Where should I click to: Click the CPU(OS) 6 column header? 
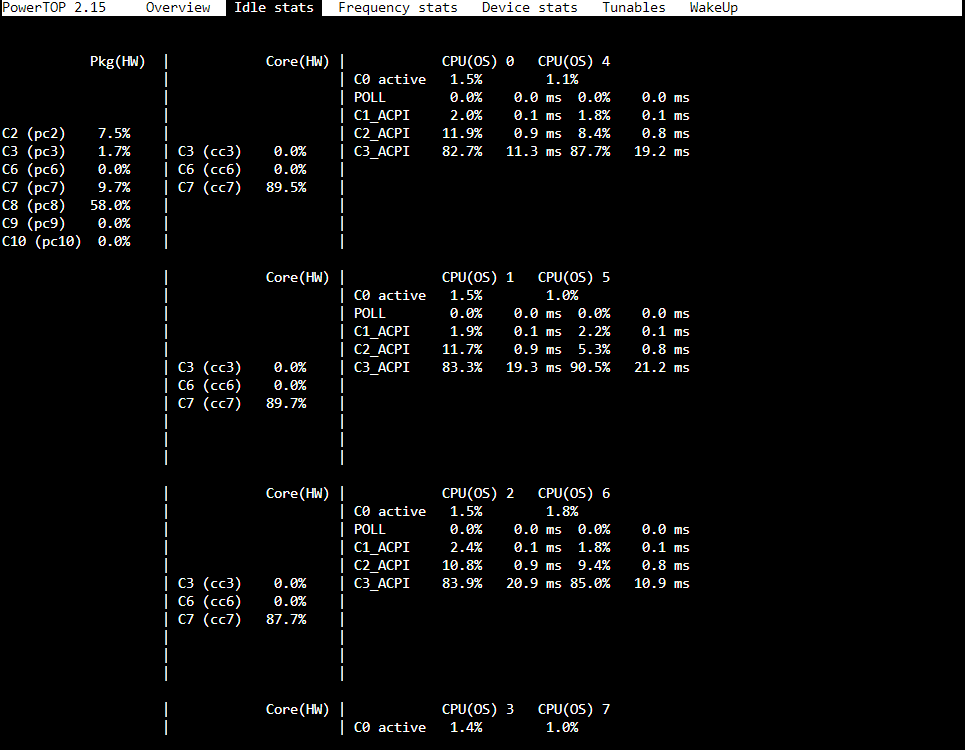(574, 493)
